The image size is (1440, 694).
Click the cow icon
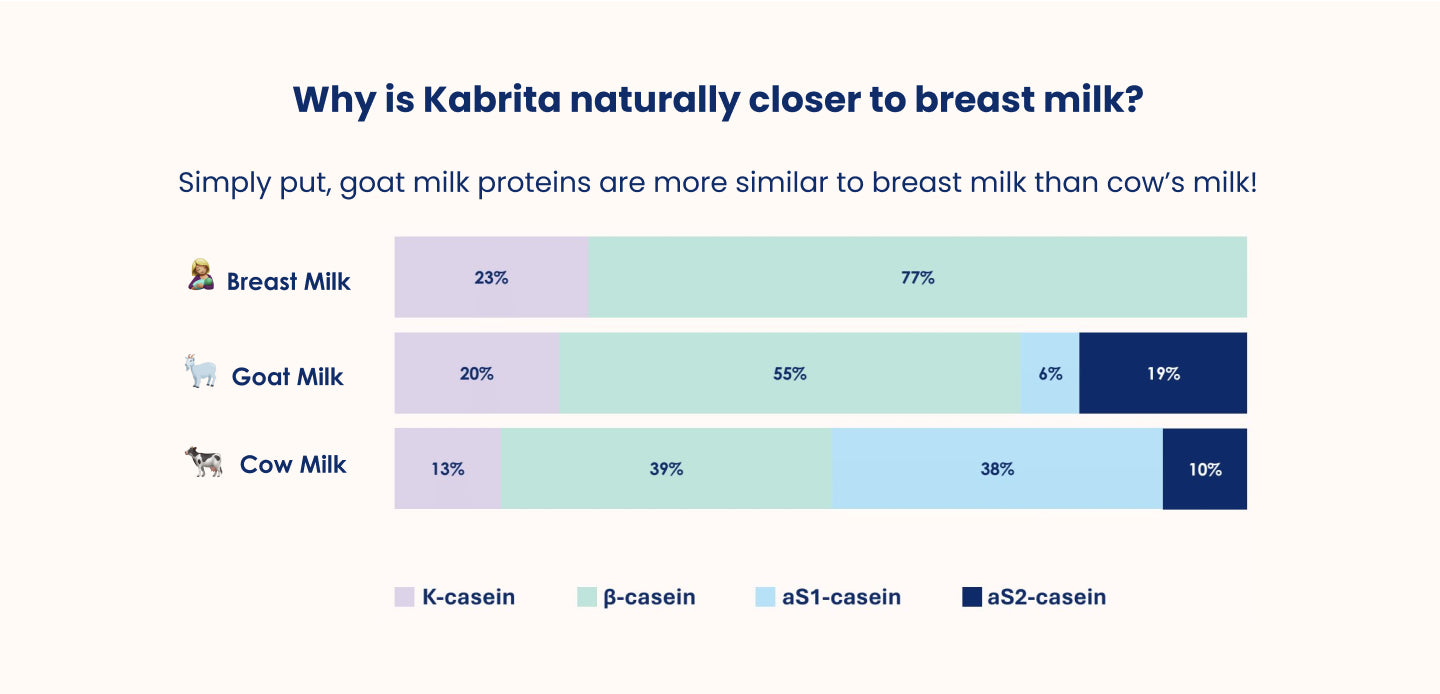pos(204,462)
